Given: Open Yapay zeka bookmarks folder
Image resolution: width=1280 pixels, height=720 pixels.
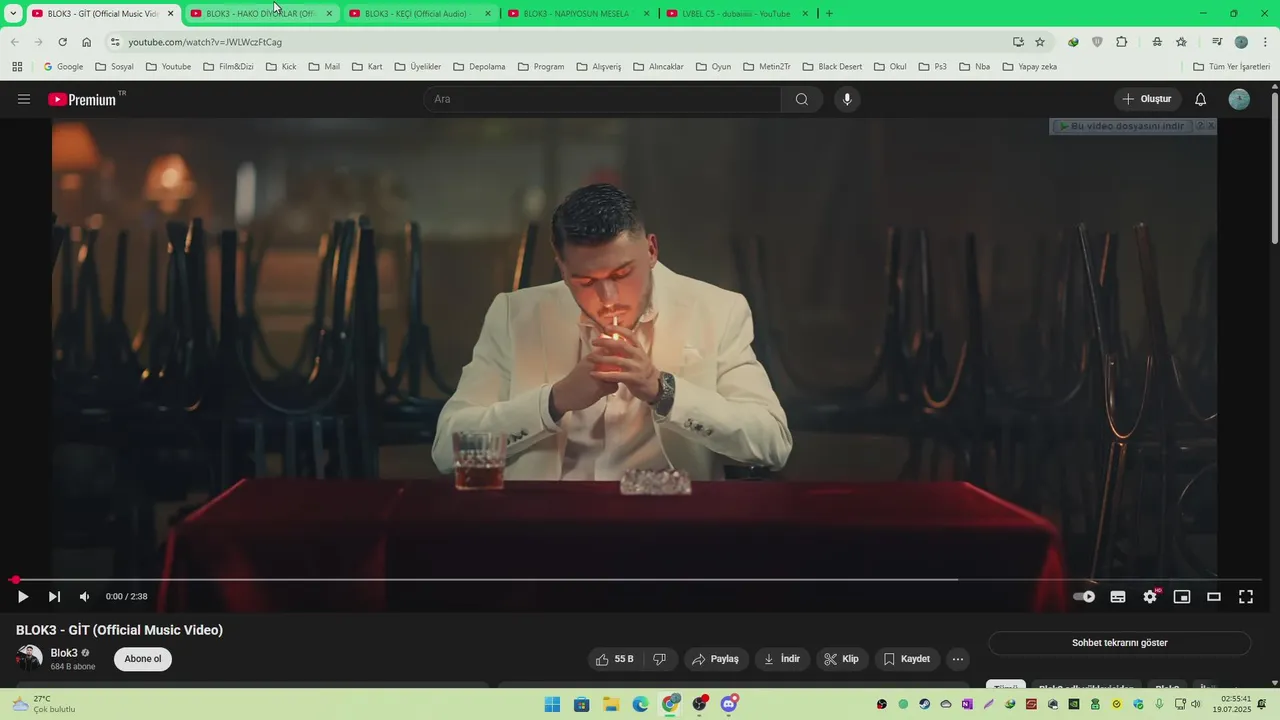Looking at the screenshot, I should coord(1030,67).
